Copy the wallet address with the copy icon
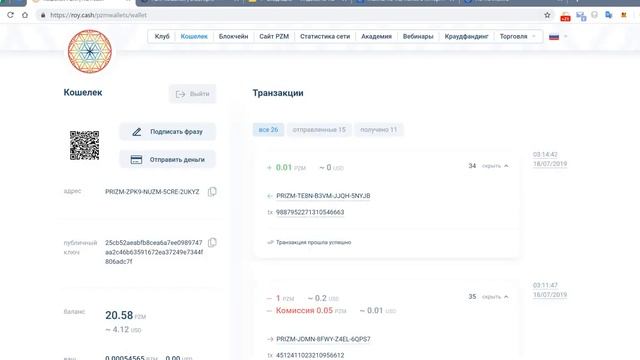This screenshot has width=640, height=360. [212, 192]
